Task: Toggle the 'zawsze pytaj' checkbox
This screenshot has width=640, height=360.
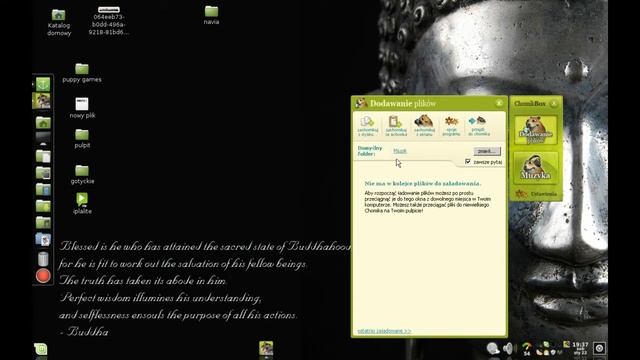Action: coord(468,162)
